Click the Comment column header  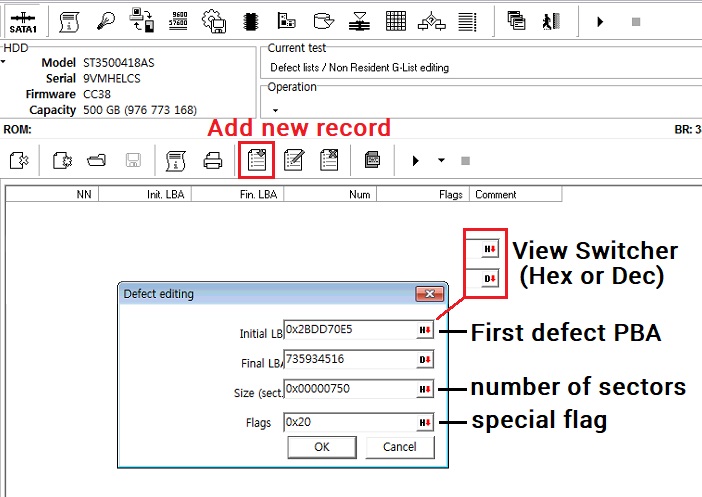[x=515, y=194]
